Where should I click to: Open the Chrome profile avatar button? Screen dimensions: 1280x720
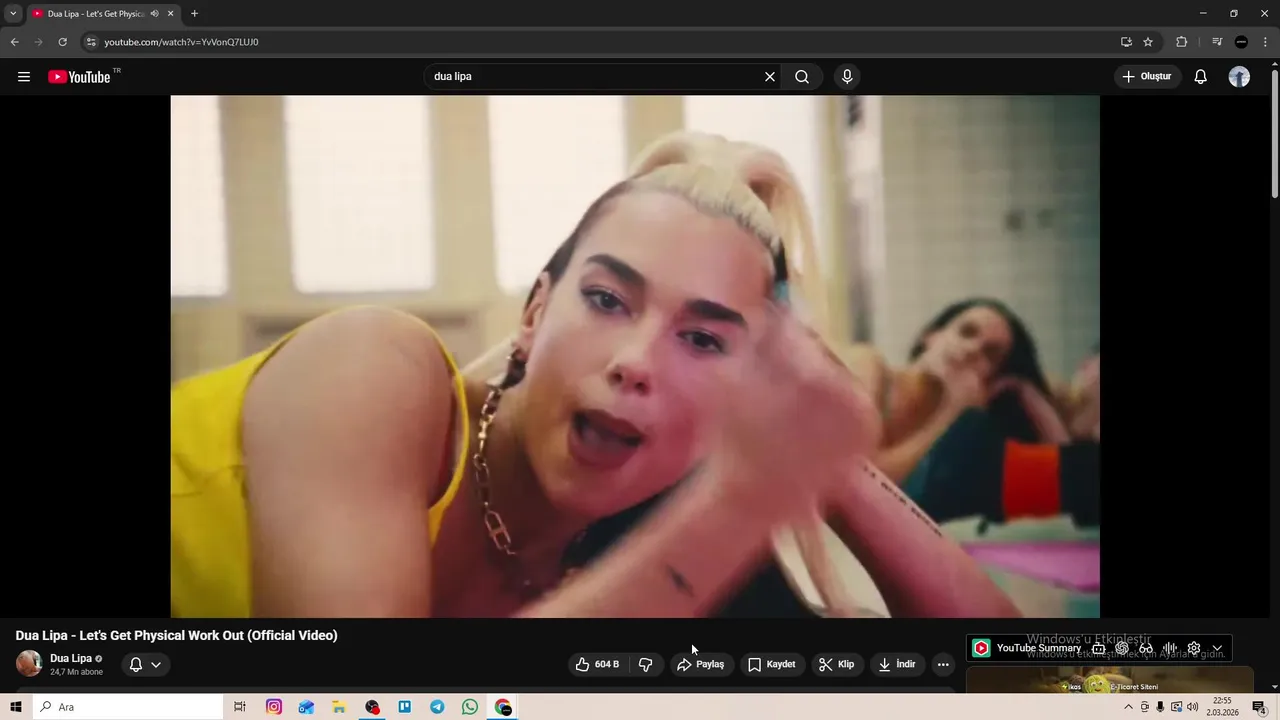pos(1241,42)
